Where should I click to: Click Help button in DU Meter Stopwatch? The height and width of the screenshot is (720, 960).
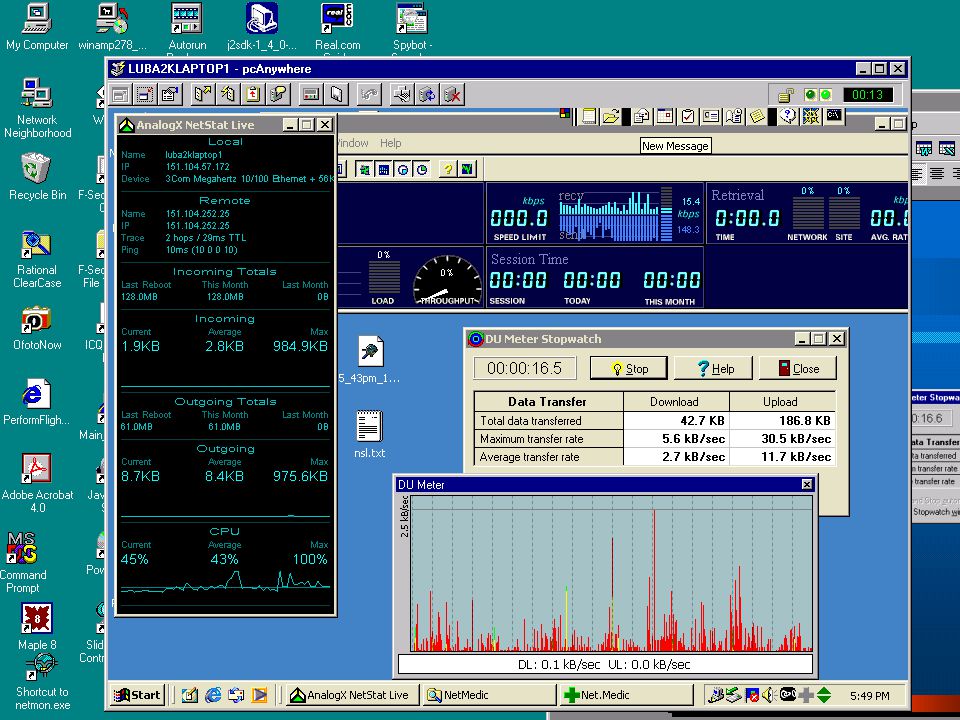(713, 369)
